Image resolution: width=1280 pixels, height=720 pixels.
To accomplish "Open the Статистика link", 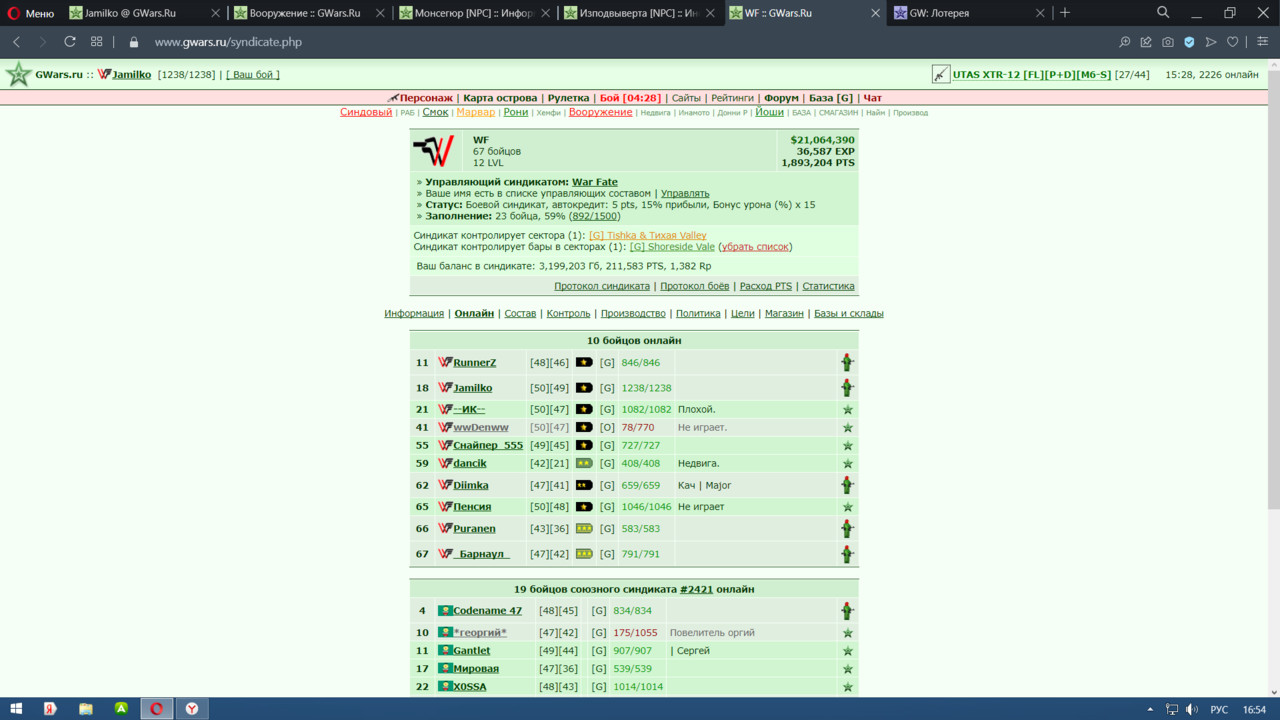I will click(828, 286).
